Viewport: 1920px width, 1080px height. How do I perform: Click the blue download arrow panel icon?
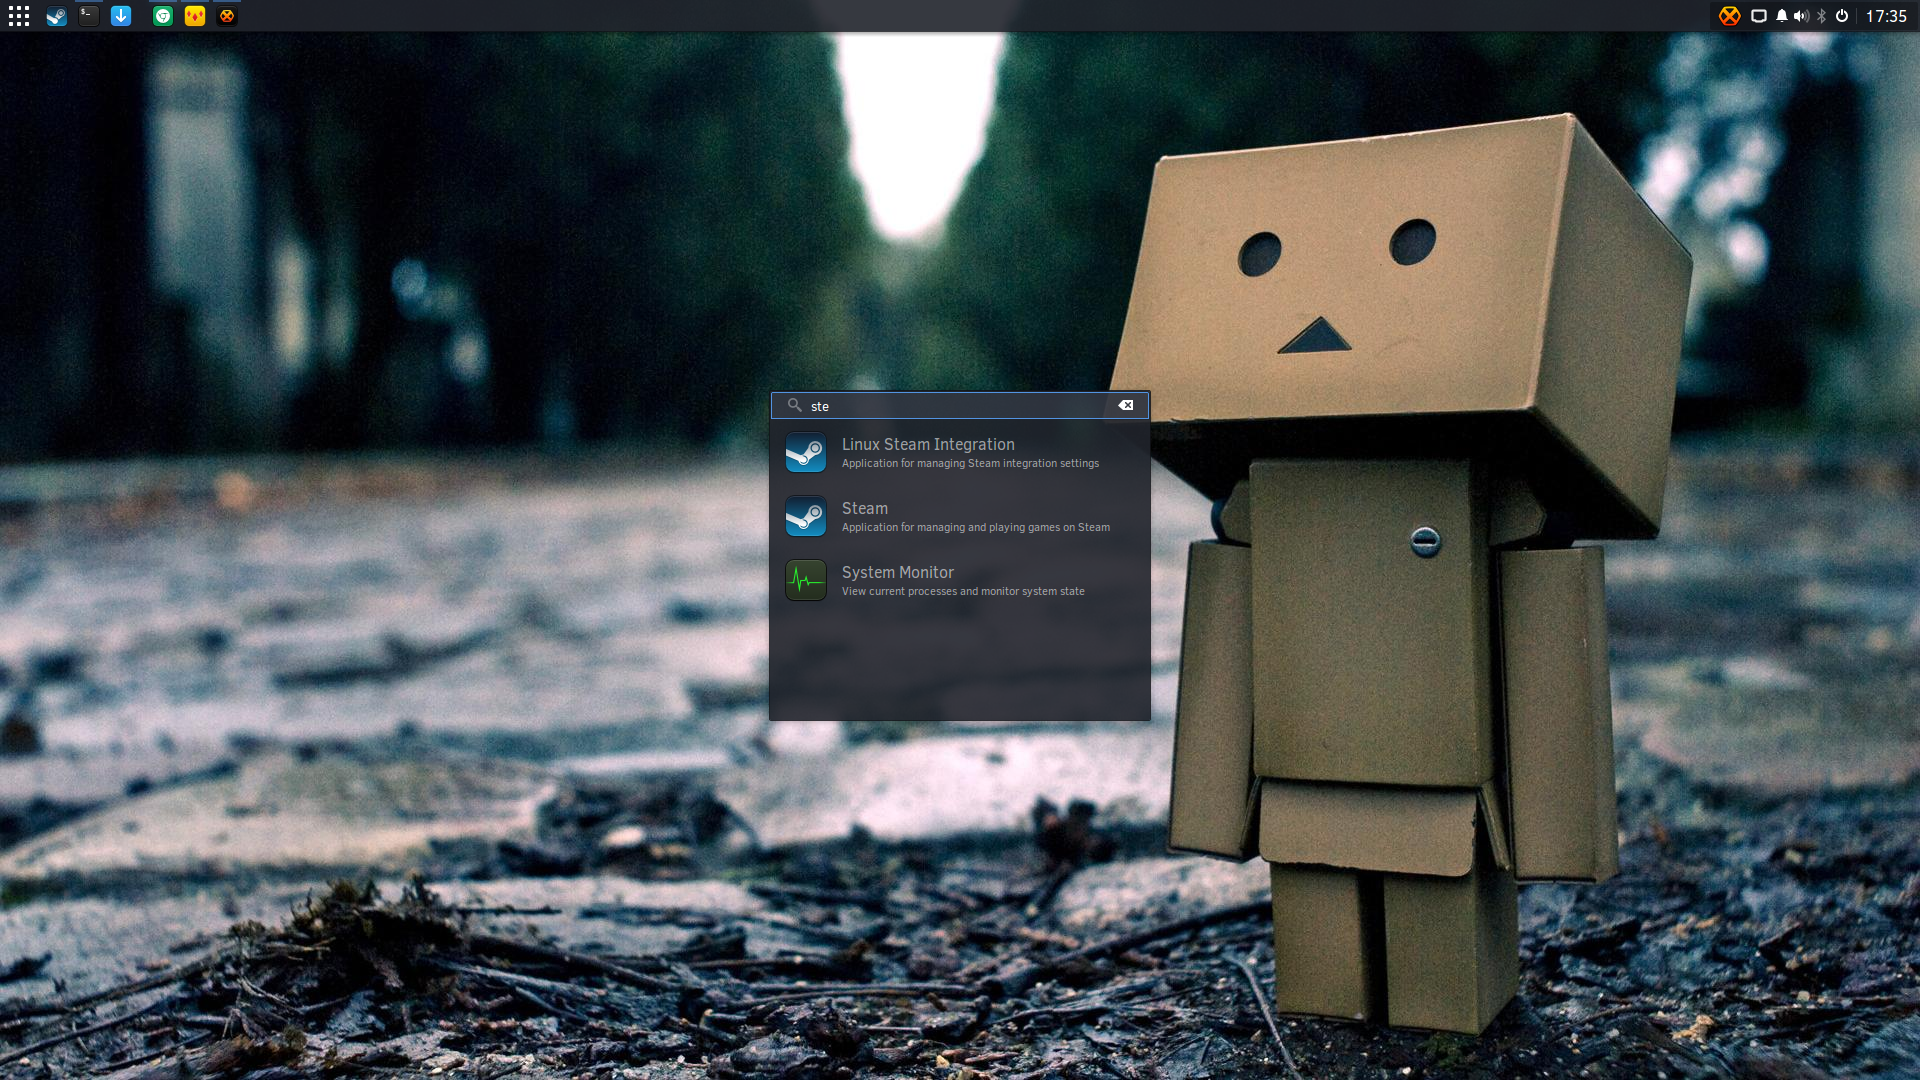coord(121,16)
